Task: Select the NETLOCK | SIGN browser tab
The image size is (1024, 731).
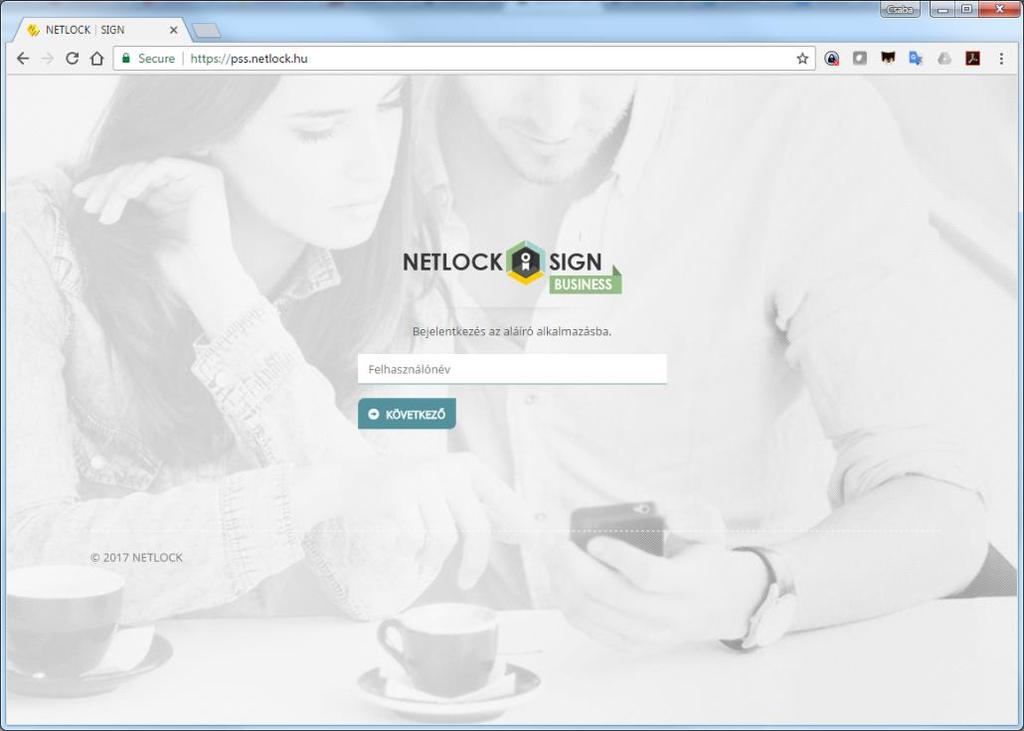Action: click(102, 30)
